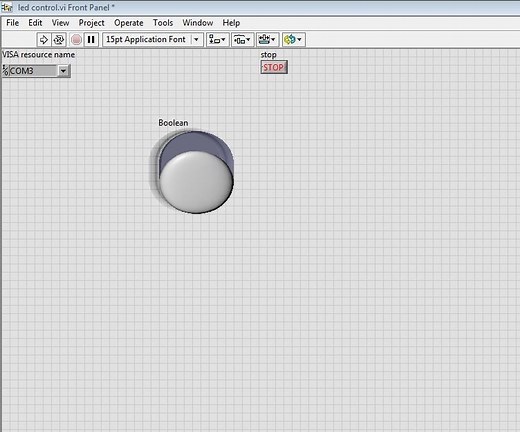This screenshot has height=432, width=520.
Task: Open the Distribute Objects dropdown
Action: click(x=243, y=40)
